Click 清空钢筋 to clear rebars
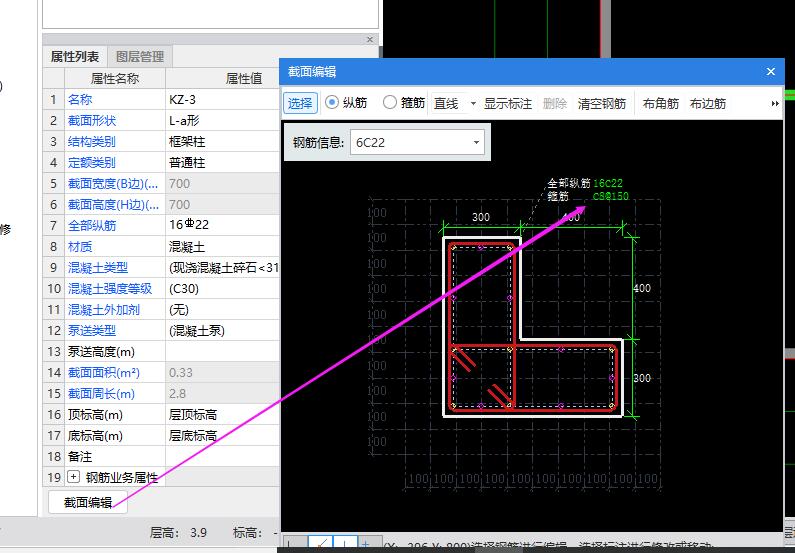Viewport: 795px width, 553px height. (x=602, y=103)
